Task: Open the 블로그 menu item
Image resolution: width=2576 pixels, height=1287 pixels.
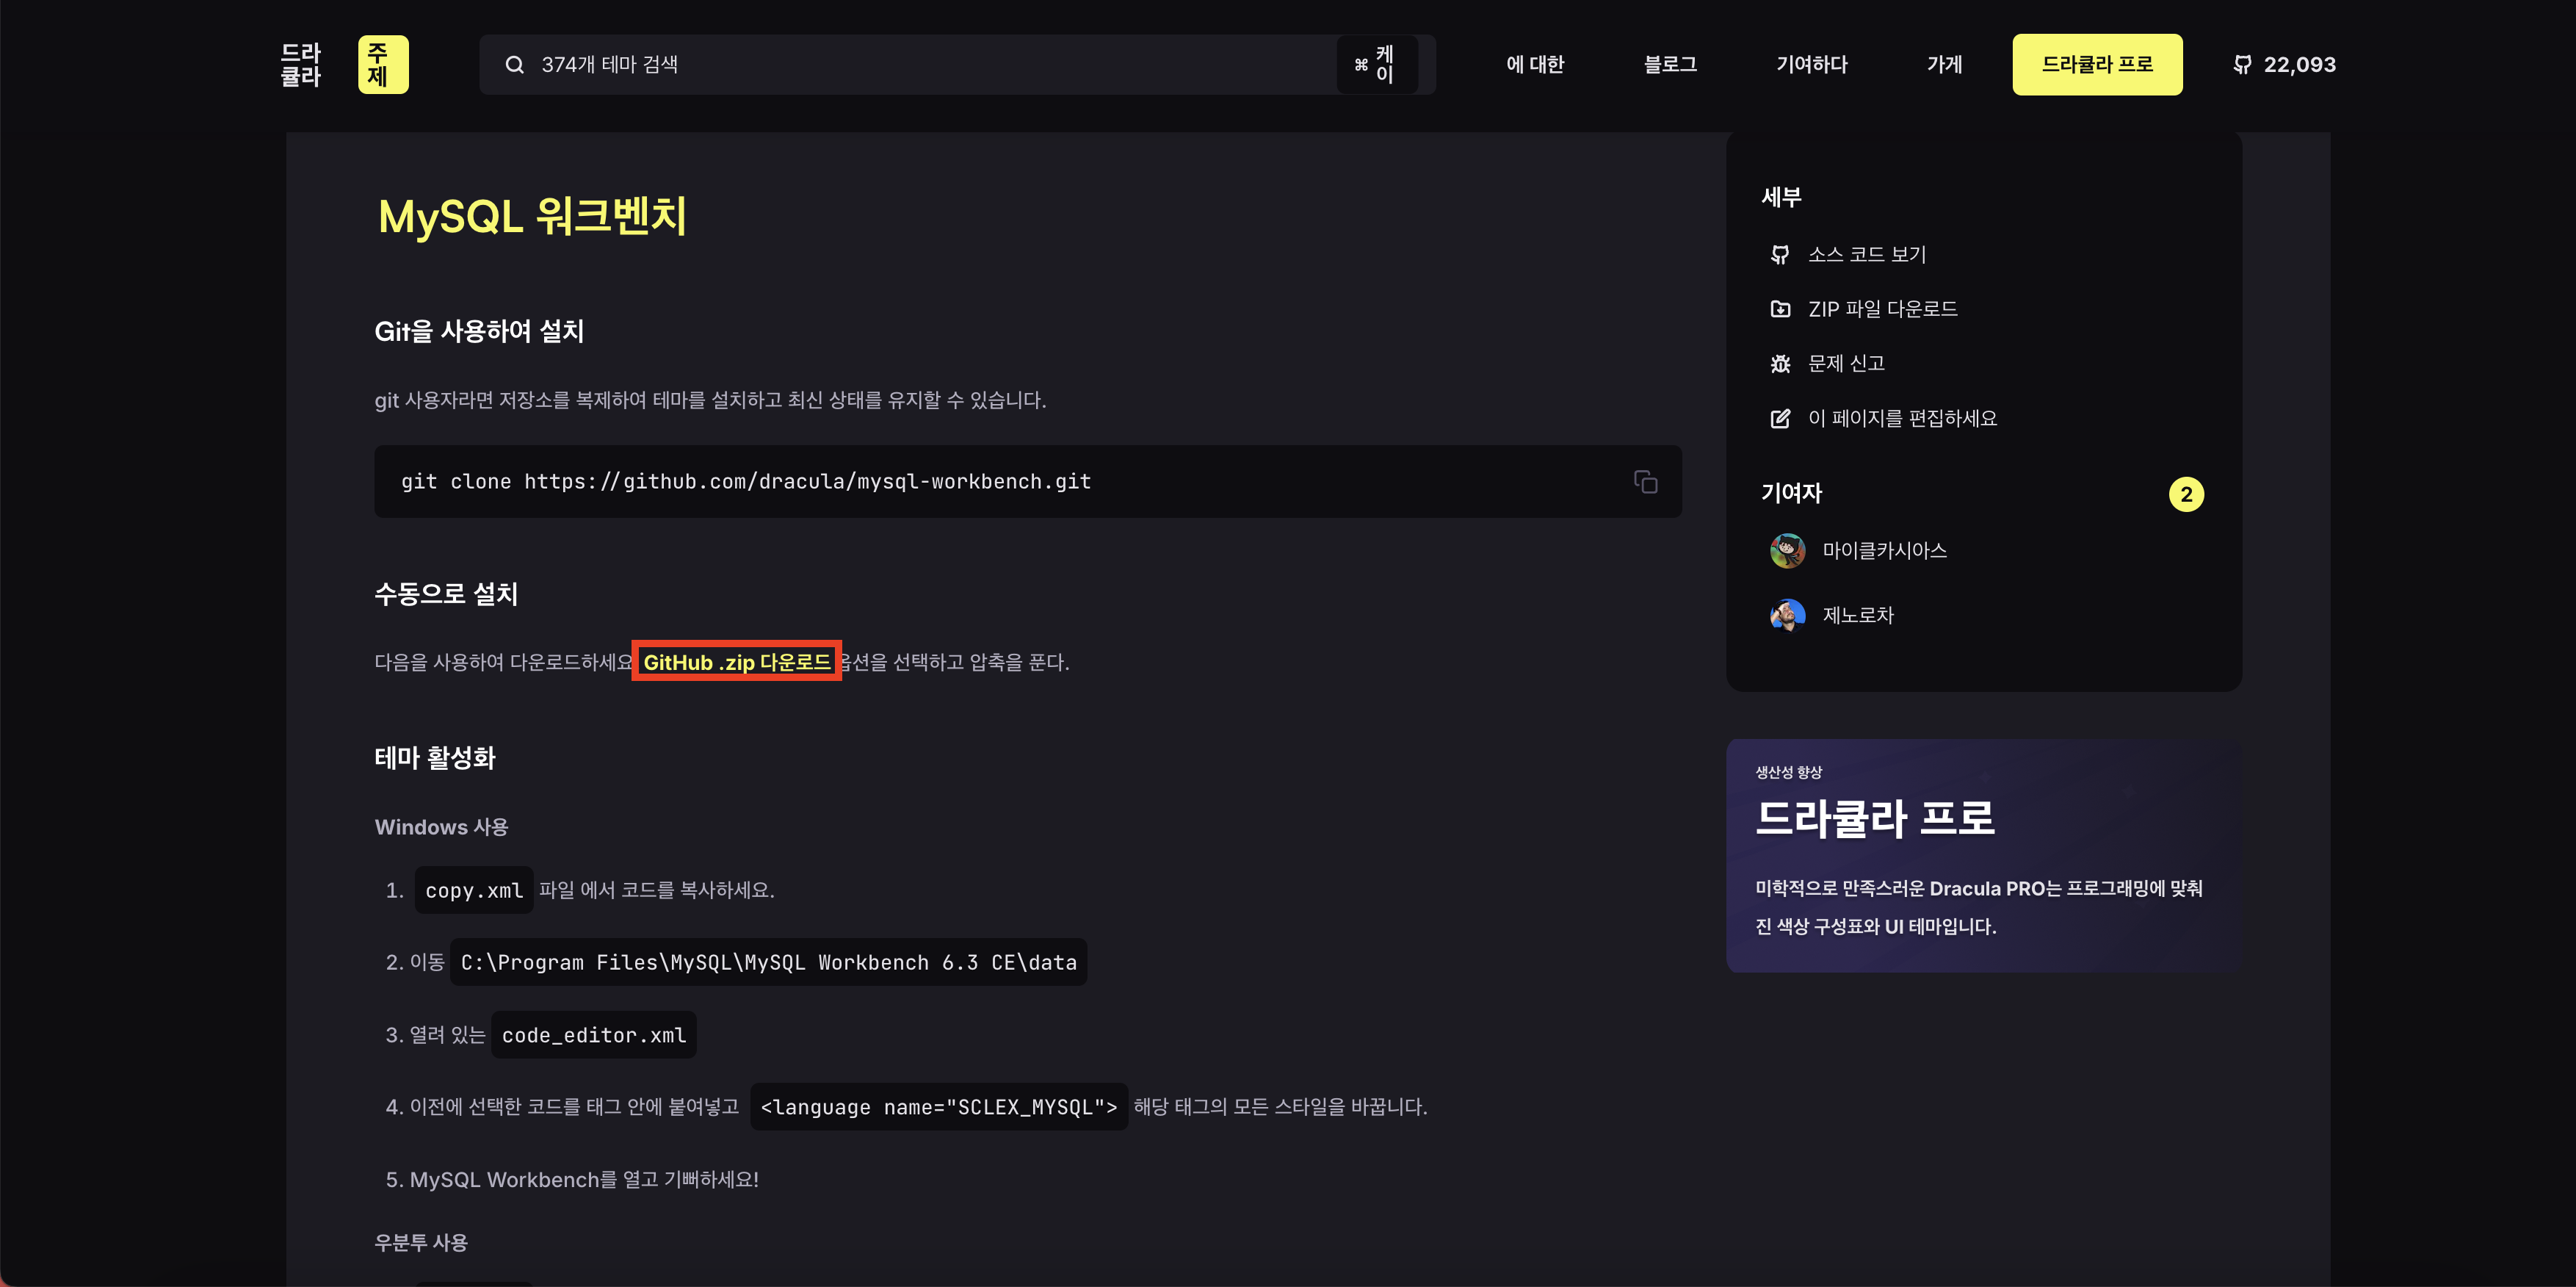Action: pyautogui.click(x=1670, y=65)
